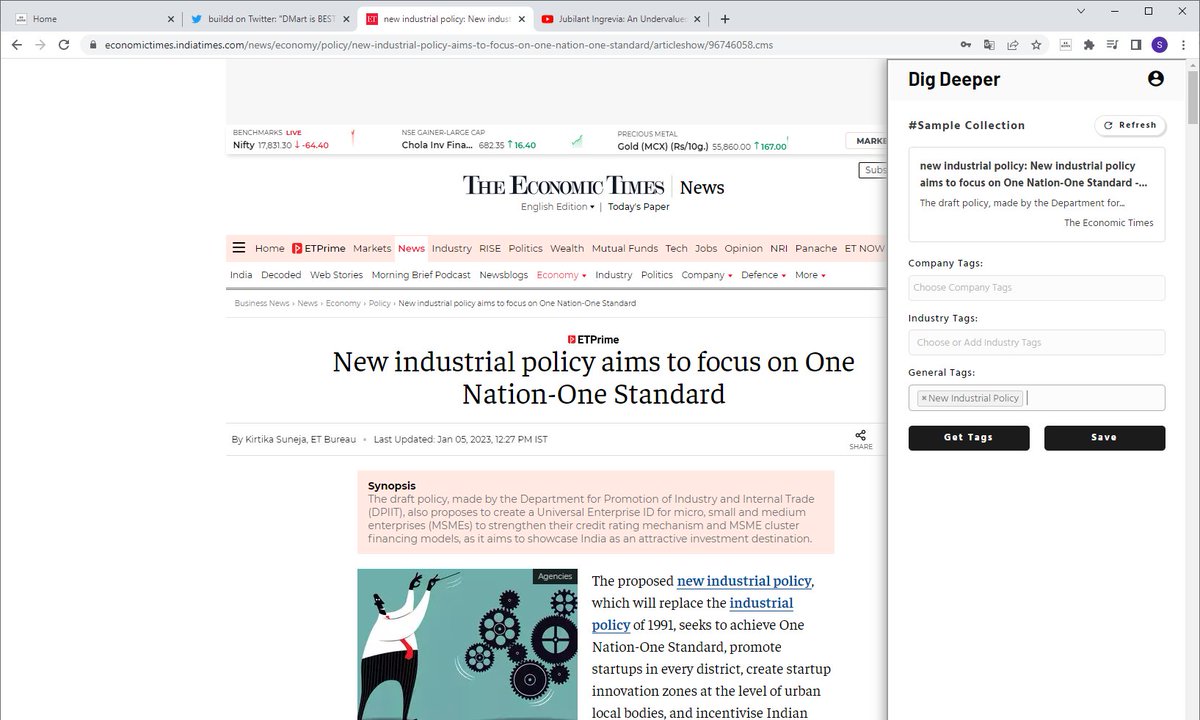Click the ETPrime badge above the headline
This screenshot has height=720, width=1200.
593,340
